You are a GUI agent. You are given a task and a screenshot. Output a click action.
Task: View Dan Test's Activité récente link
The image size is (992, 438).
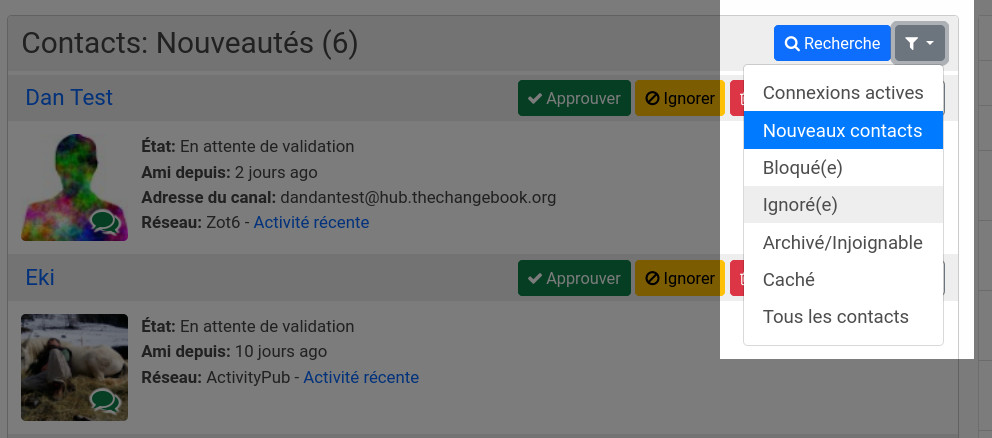(x=311, y=223)
